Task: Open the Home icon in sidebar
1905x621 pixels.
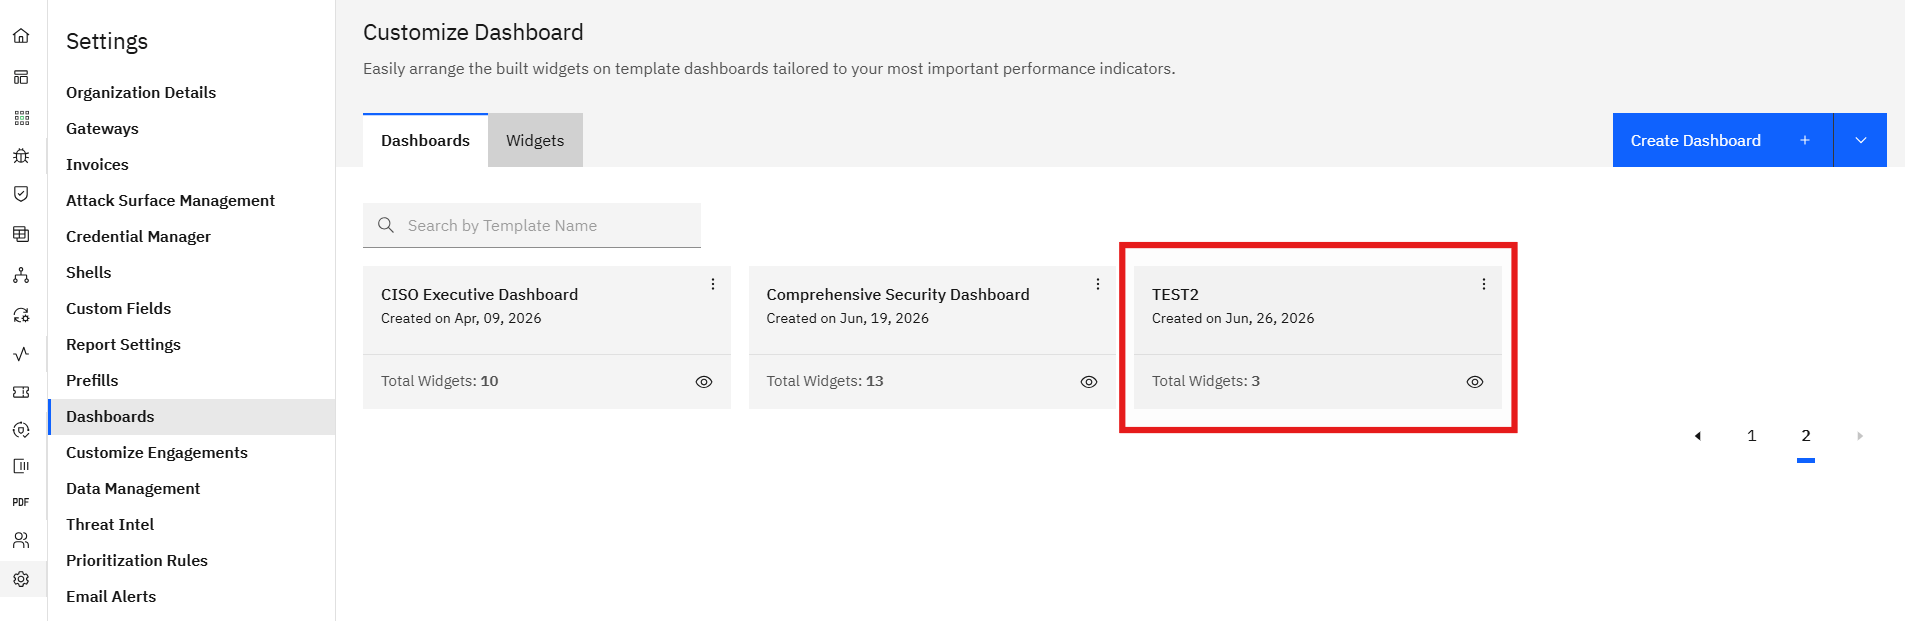Action: click(x=21, y=36)
